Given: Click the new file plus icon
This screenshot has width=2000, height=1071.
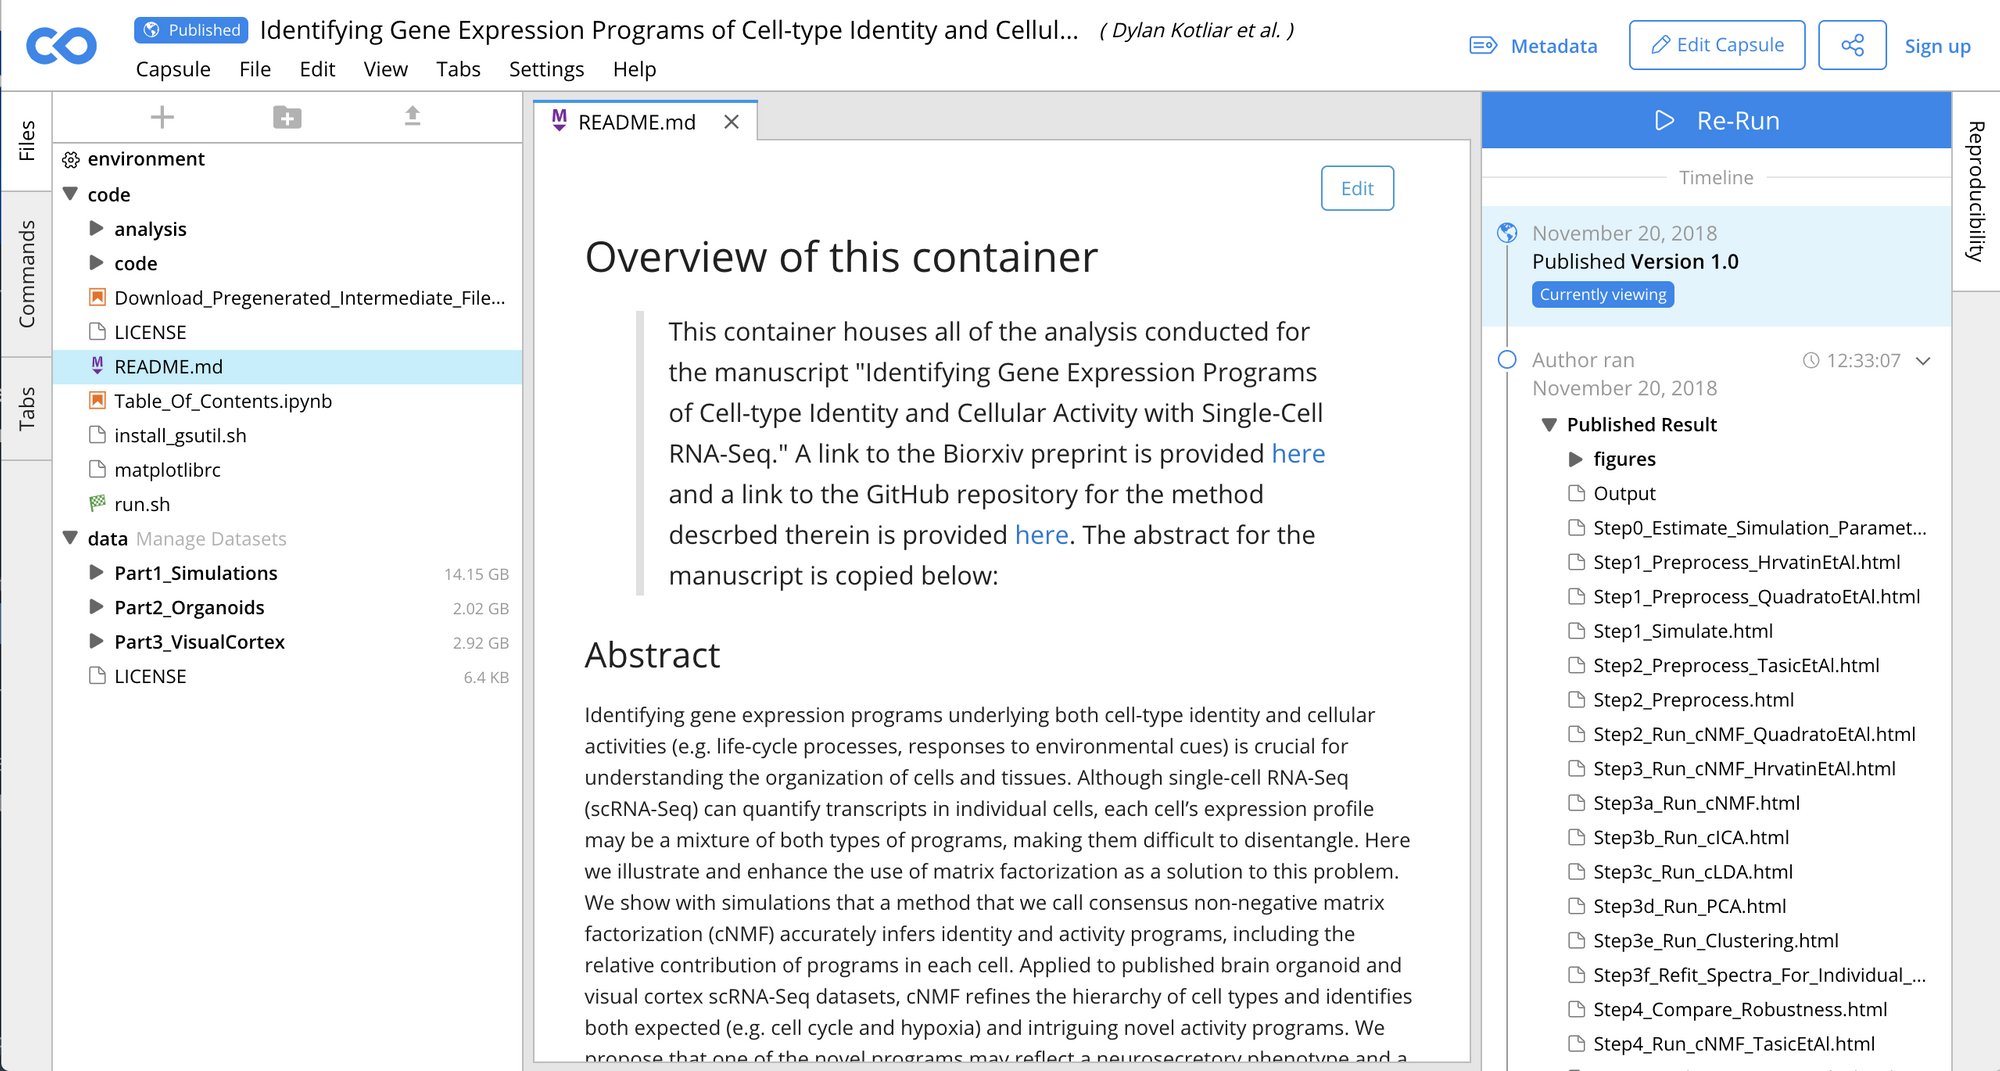Looking at the screenshot, I should [162, 117].
